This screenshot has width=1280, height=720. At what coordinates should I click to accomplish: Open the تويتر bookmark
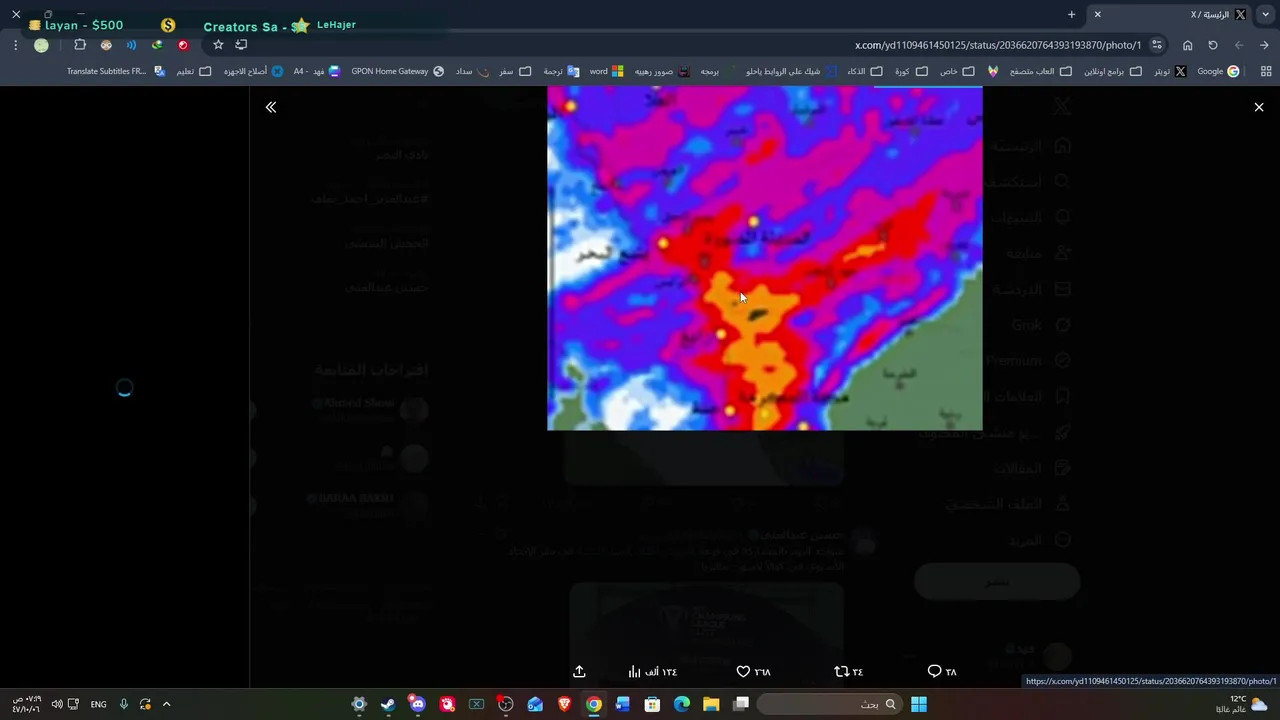pos(1170,72)
